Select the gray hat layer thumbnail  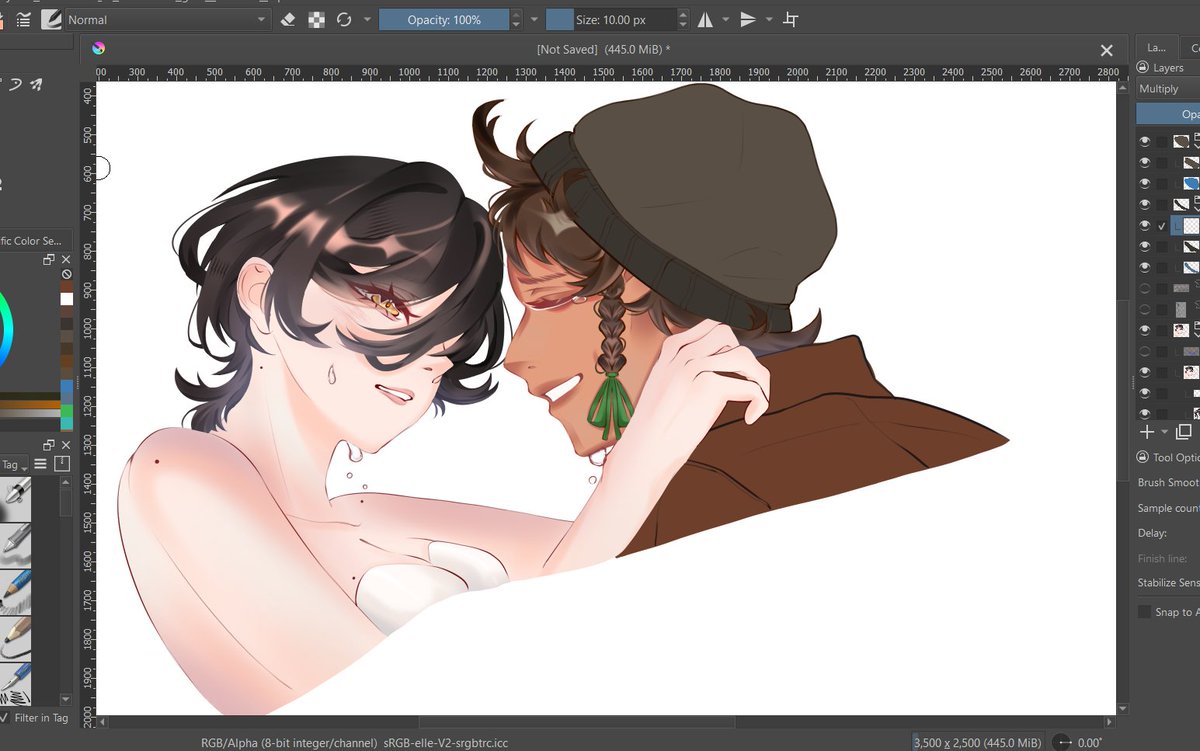tap(1180, 141)
